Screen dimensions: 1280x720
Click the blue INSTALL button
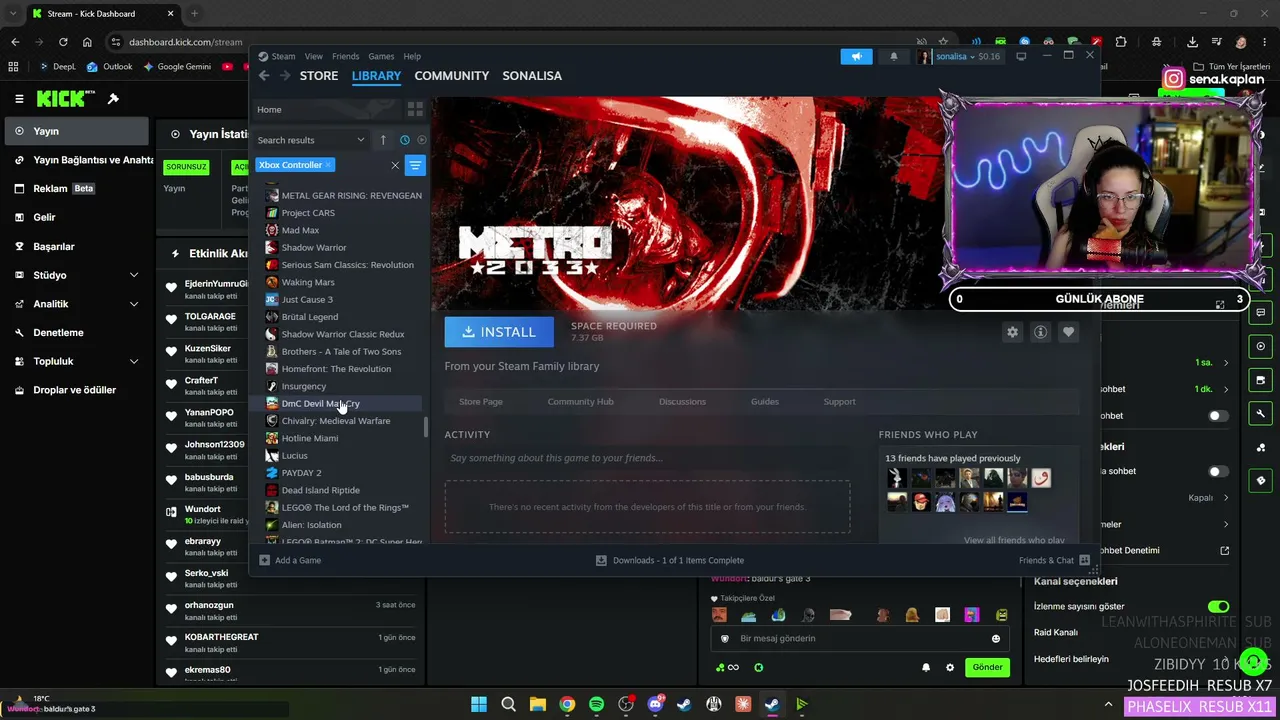click(x=499, y=332)
